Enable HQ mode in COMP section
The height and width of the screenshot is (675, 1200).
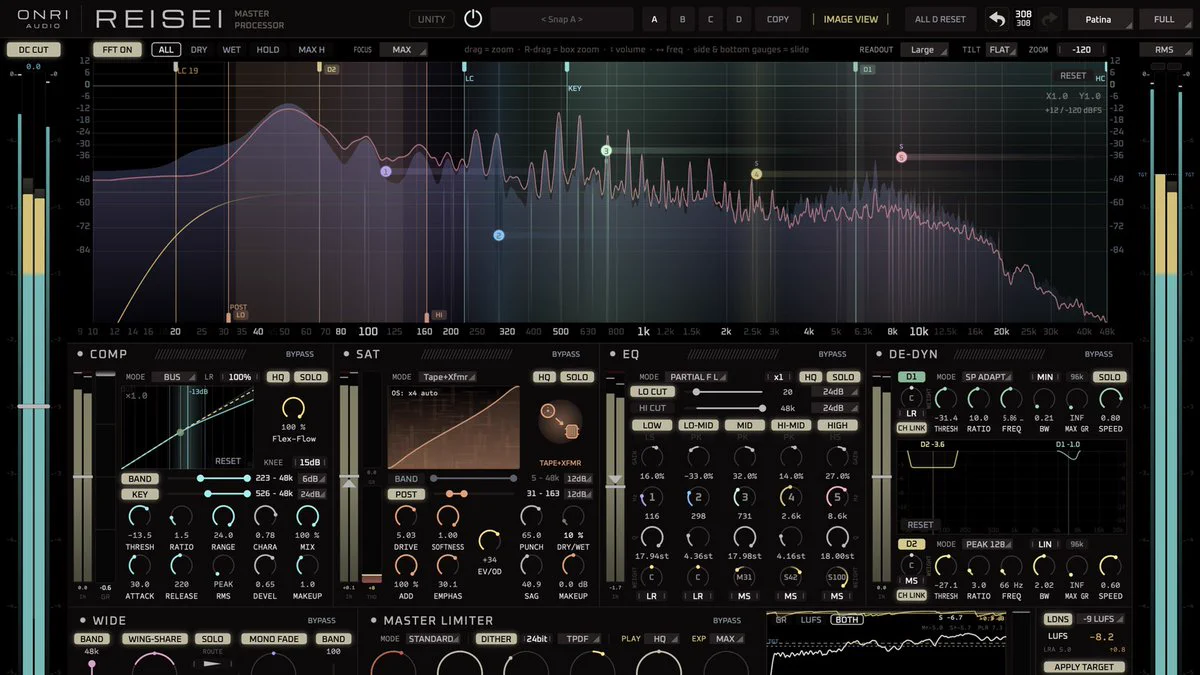pos(277,377)
